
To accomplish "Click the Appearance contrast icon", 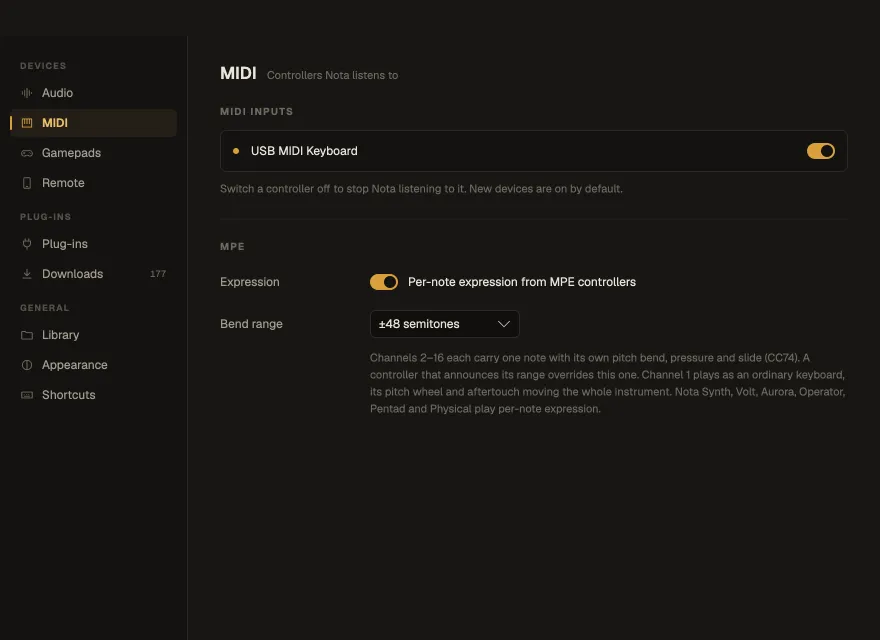I will click(26, 365).
